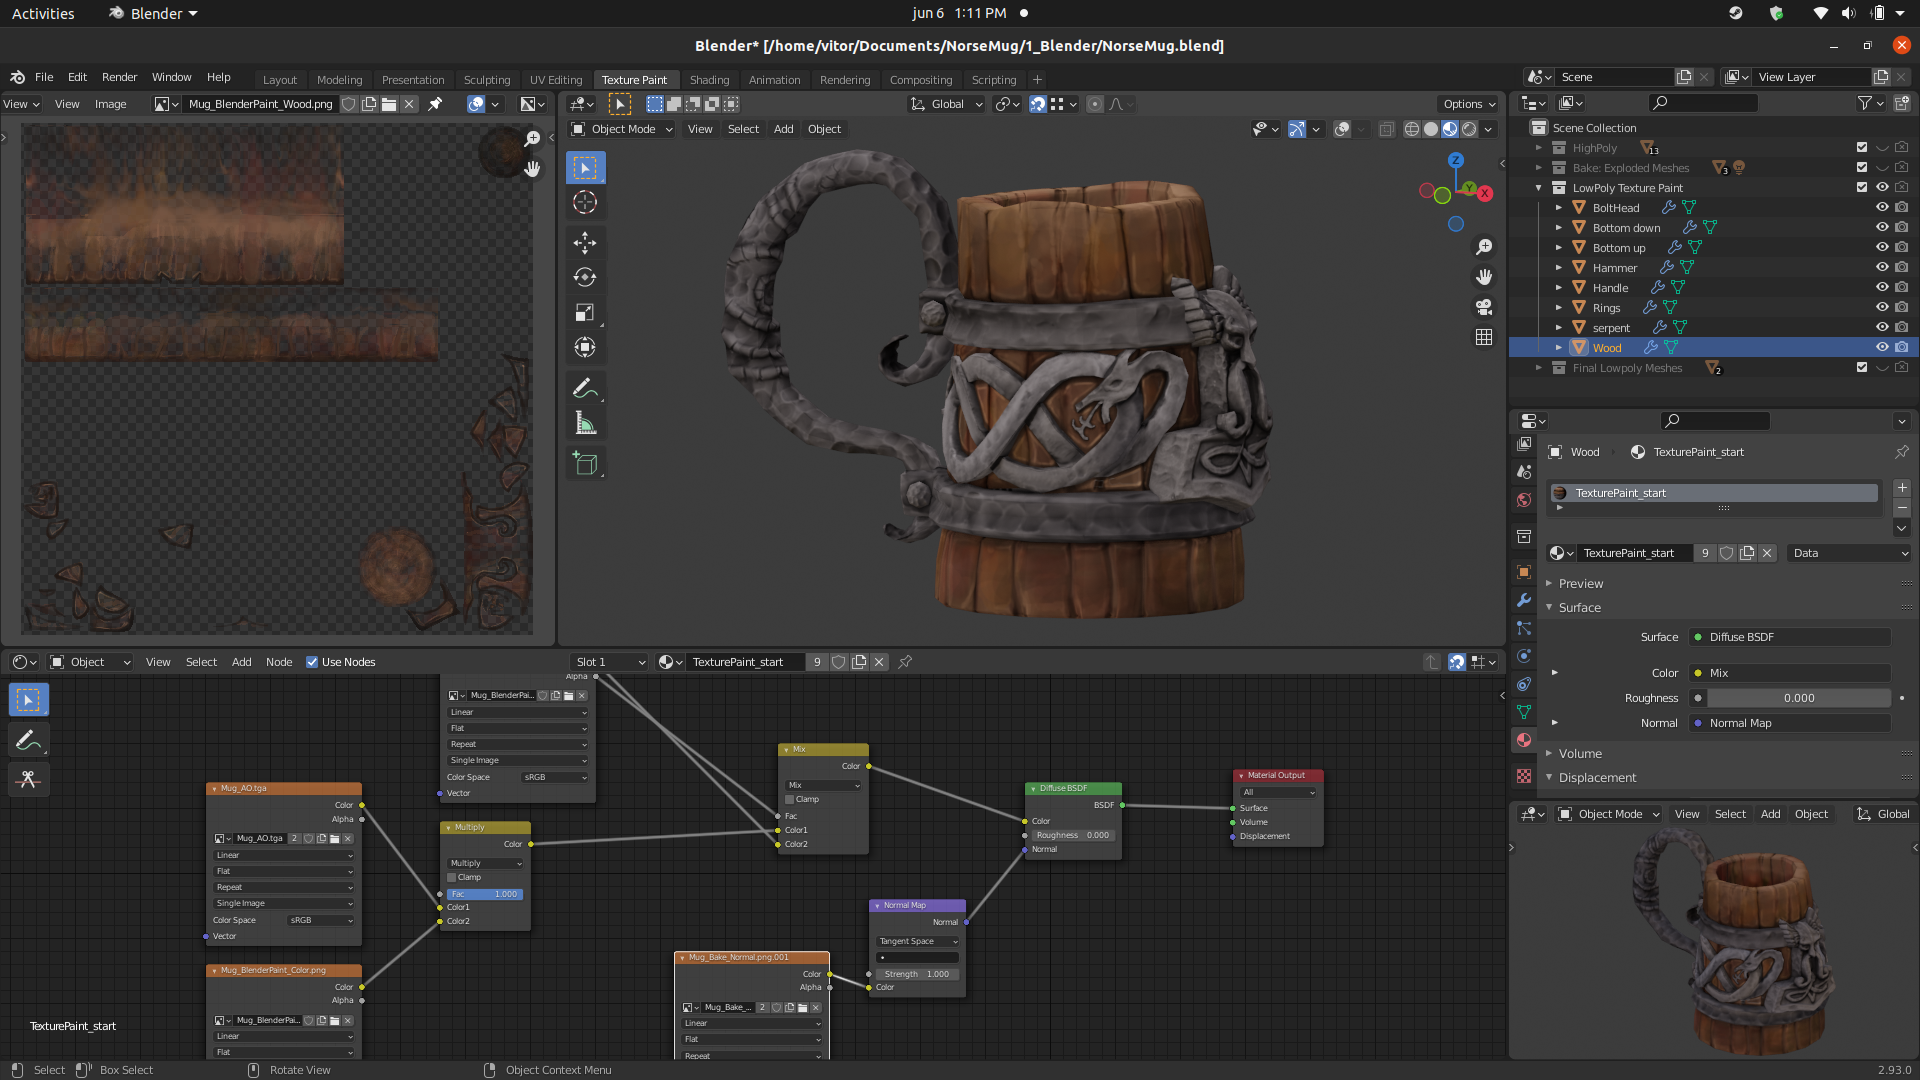
Task: Select the Measure tool in viewport toolbar
Action: tap(585, 424)
